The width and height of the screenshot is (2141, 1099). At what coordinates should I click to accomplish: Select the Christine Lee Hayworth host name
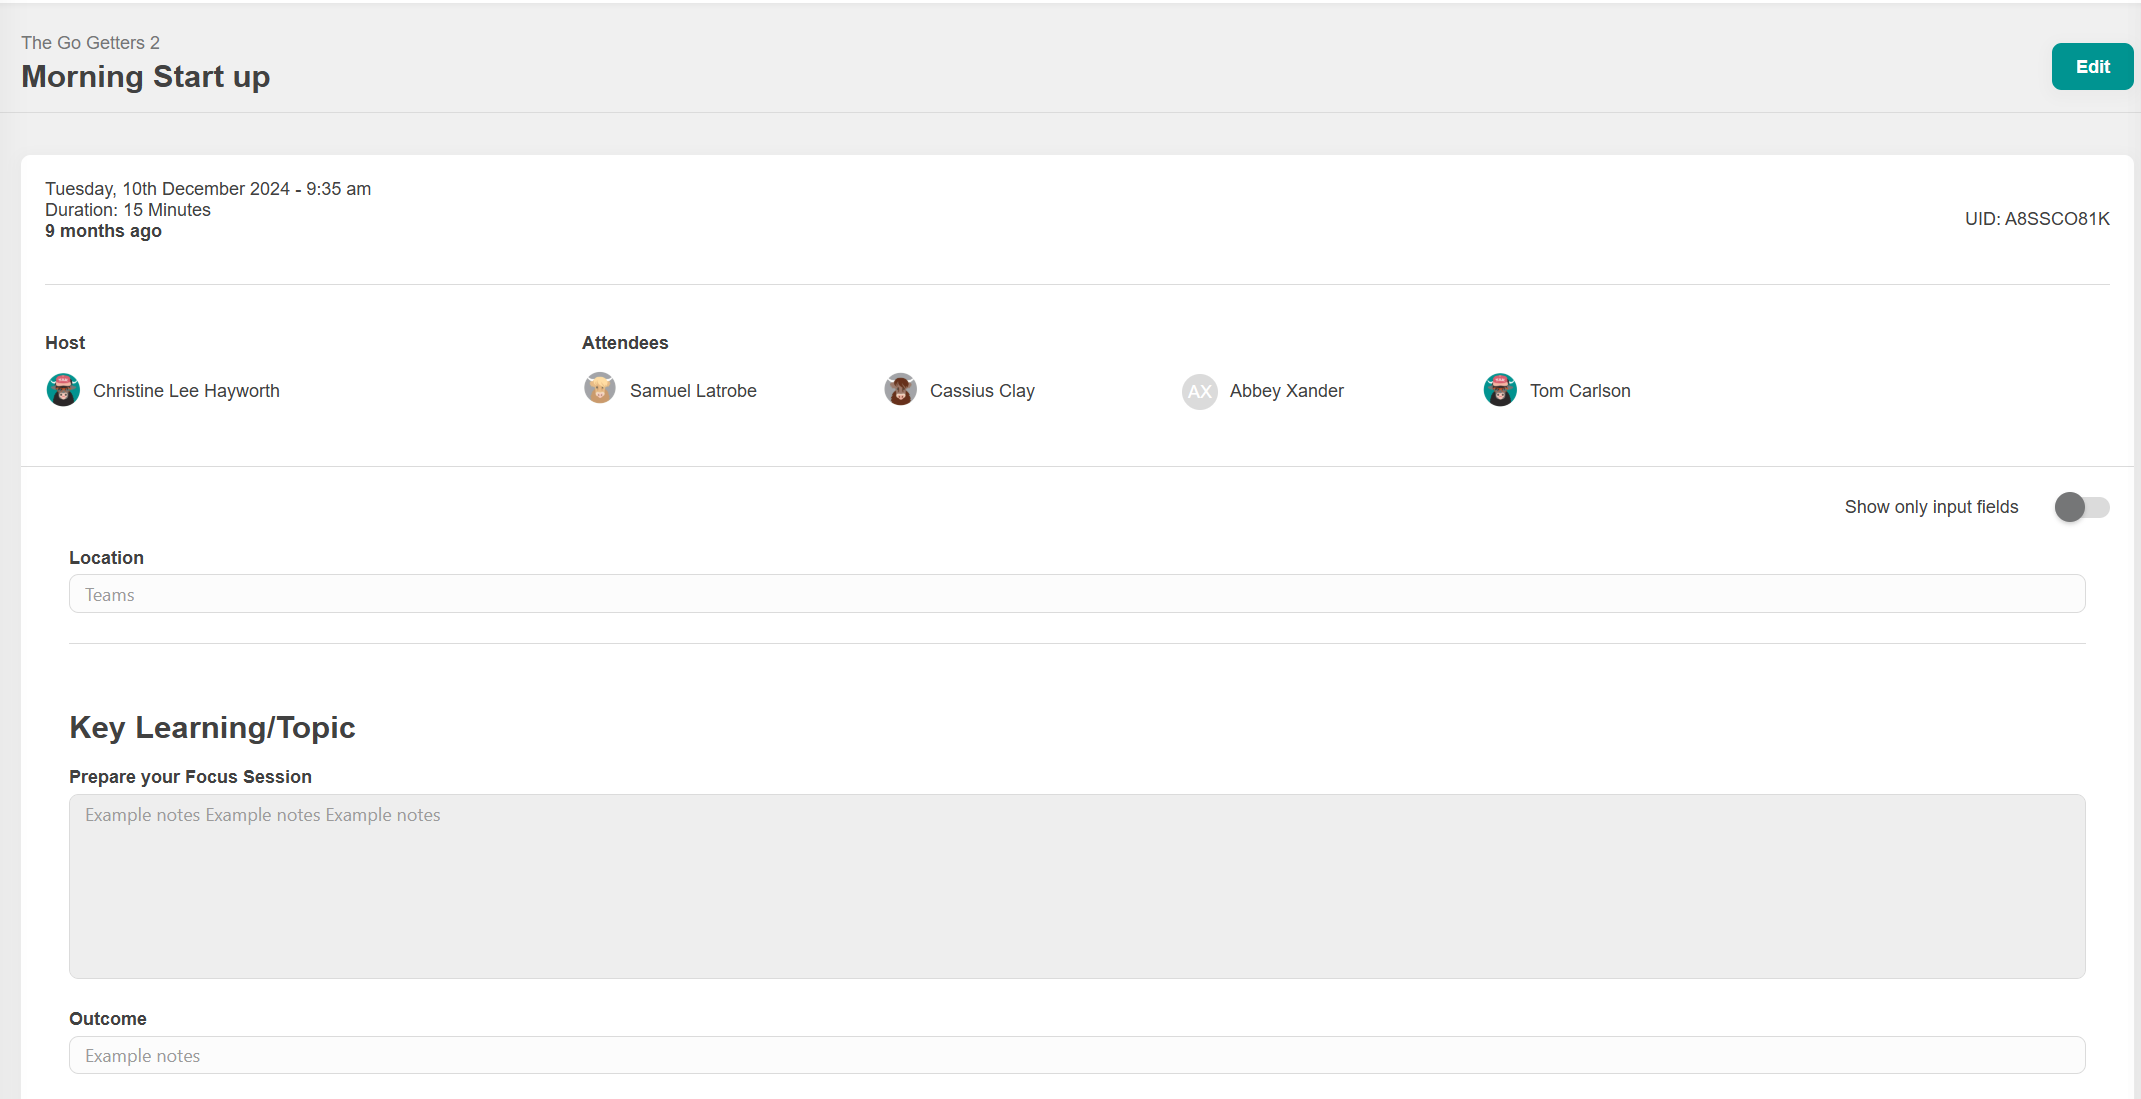coord(186,391)
